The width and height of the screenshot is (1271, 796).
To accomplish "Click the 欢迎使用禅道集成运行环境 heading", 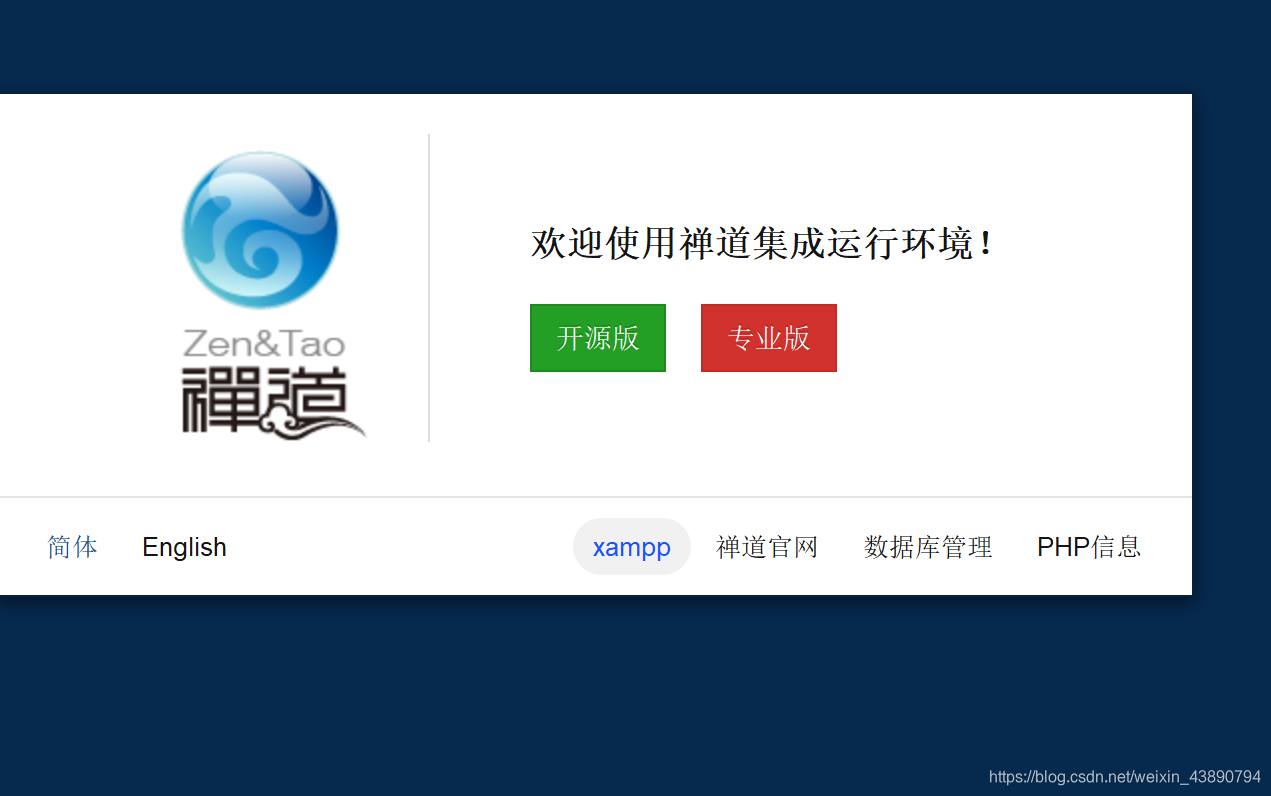I will tap(763, 243).
